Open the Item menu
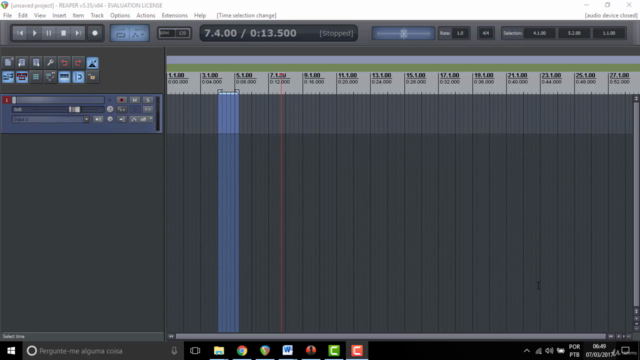 point(78,16)
